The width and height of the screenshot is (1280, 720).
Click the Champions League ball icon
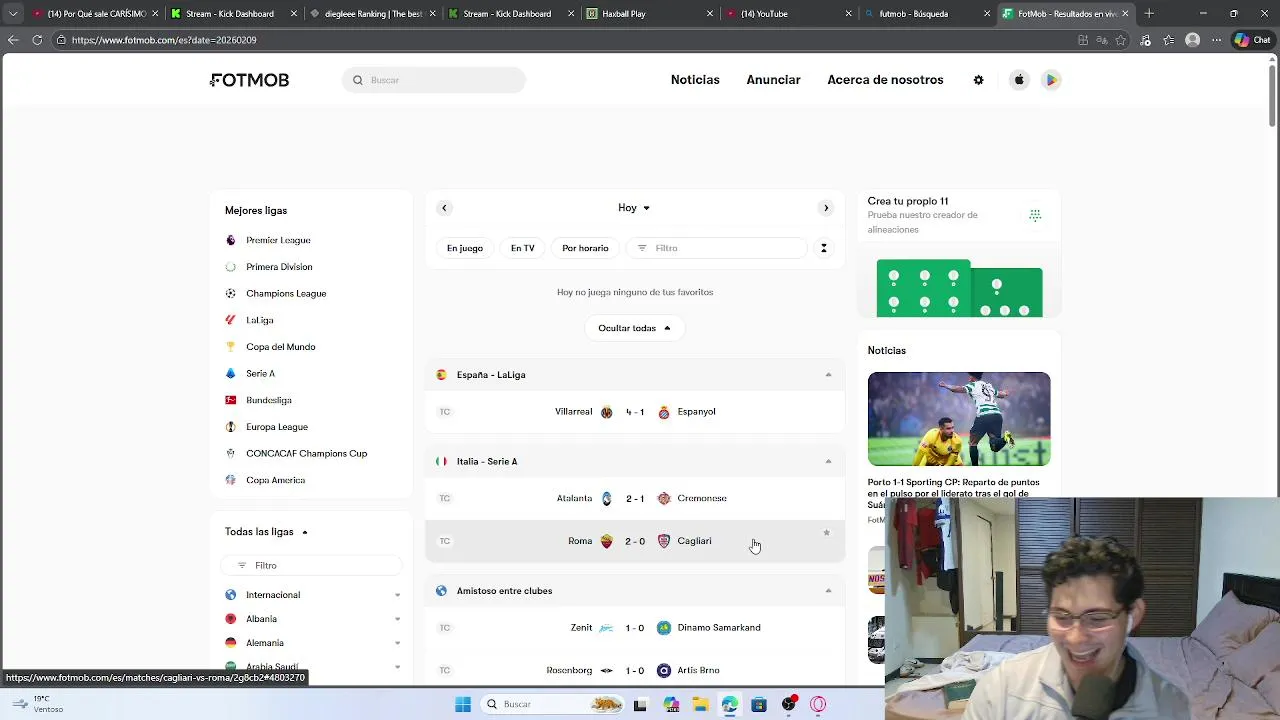(231, 293)
